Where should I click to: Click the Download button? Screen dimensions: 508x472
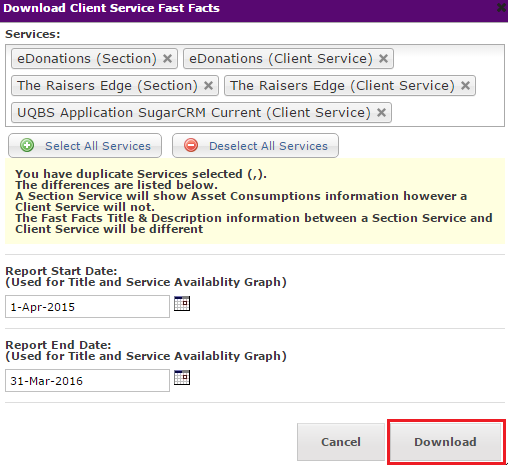click(x=446, y=442)
